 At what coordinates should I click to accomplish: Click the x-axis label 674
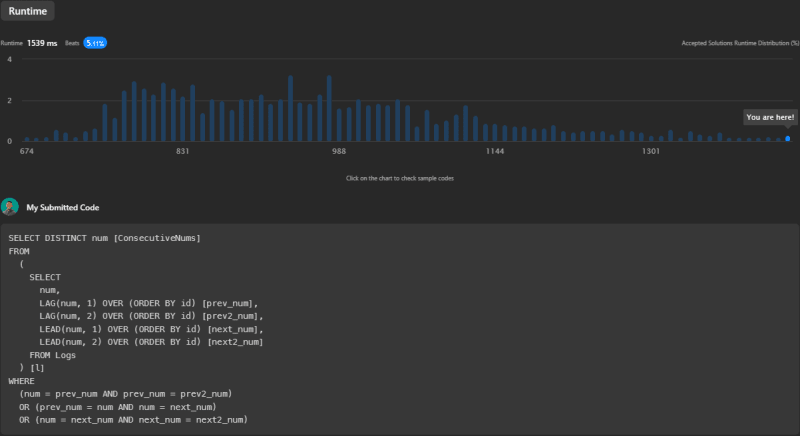(27, 151)
